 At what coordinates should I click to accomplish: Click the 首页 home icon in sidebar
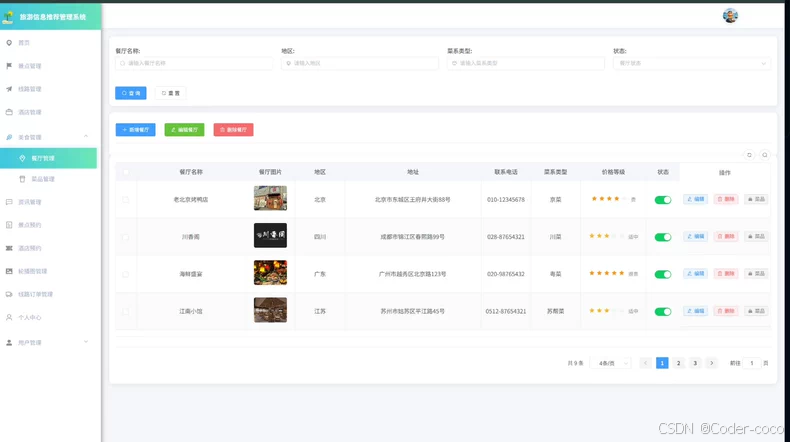coord(9,43)
